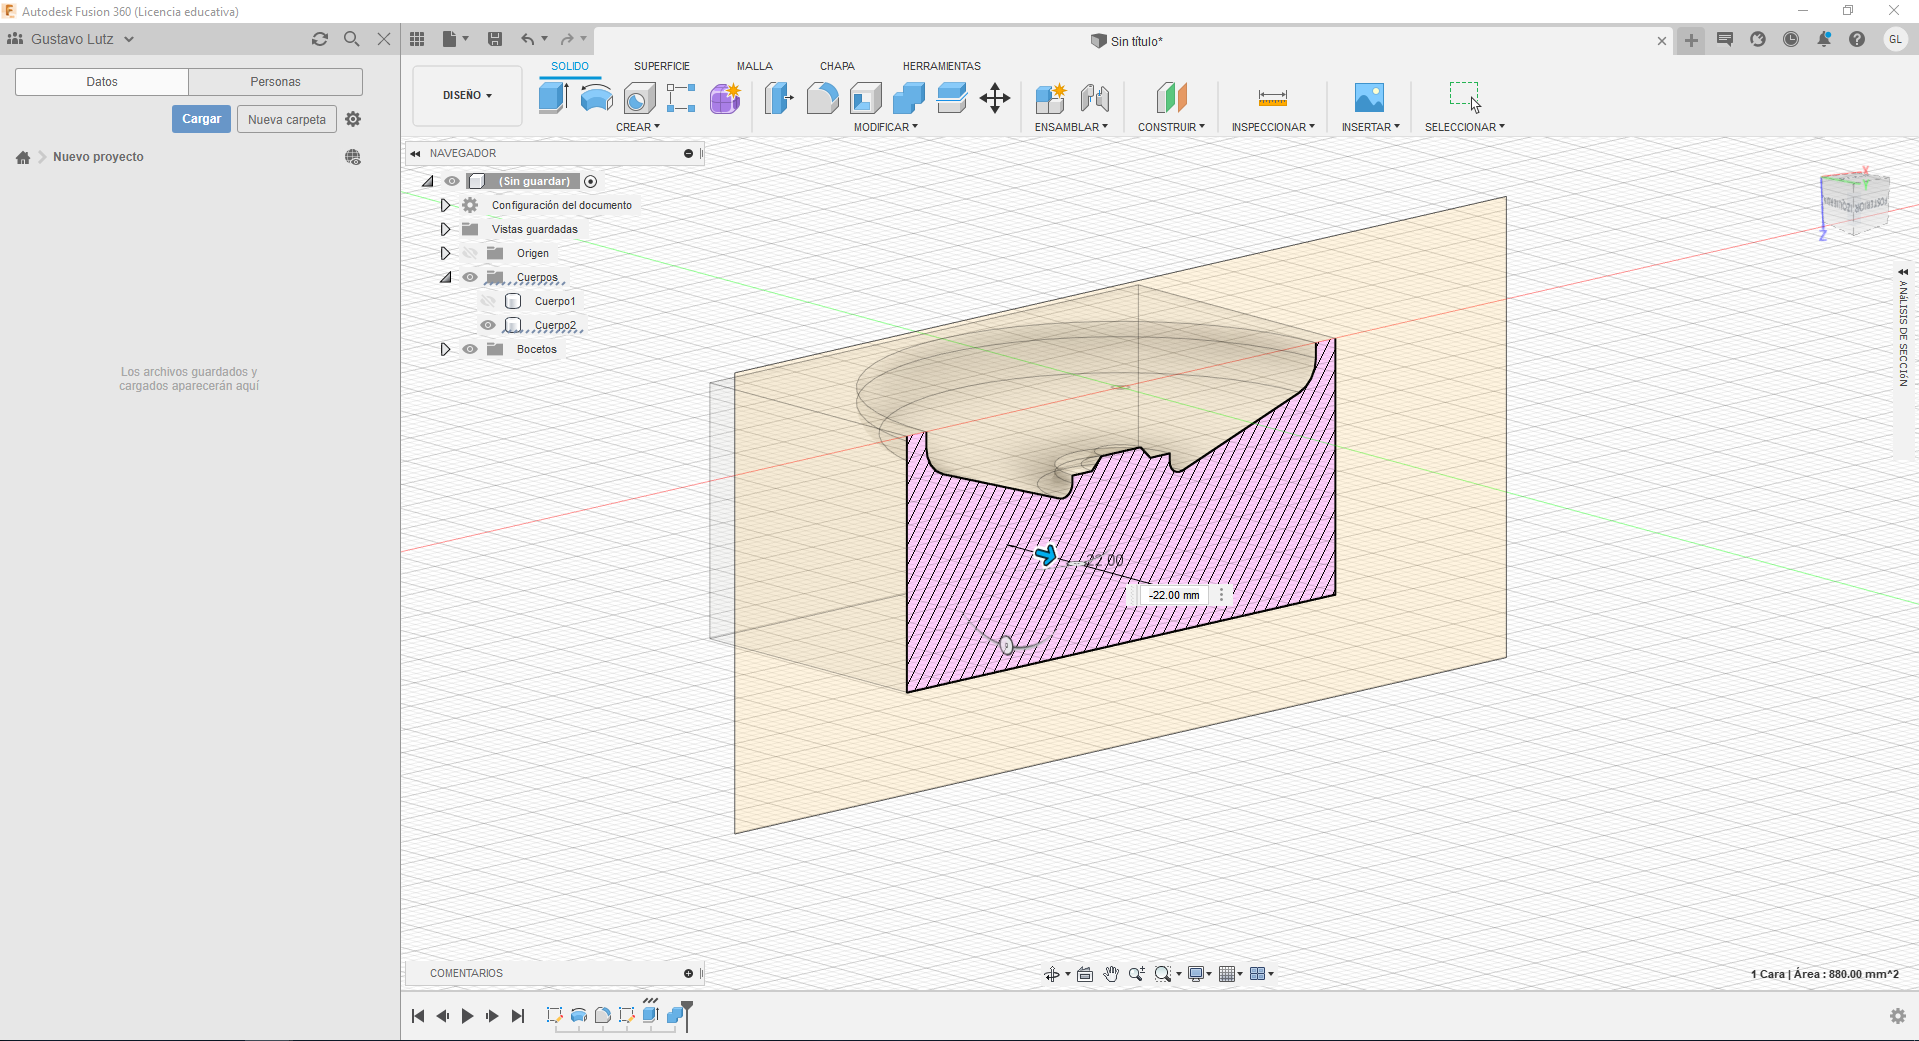The height and width of the screenshot is (1041, 1919).
Task: Switch to the HERRAMIENTAS tab
Action: (941, 66)
